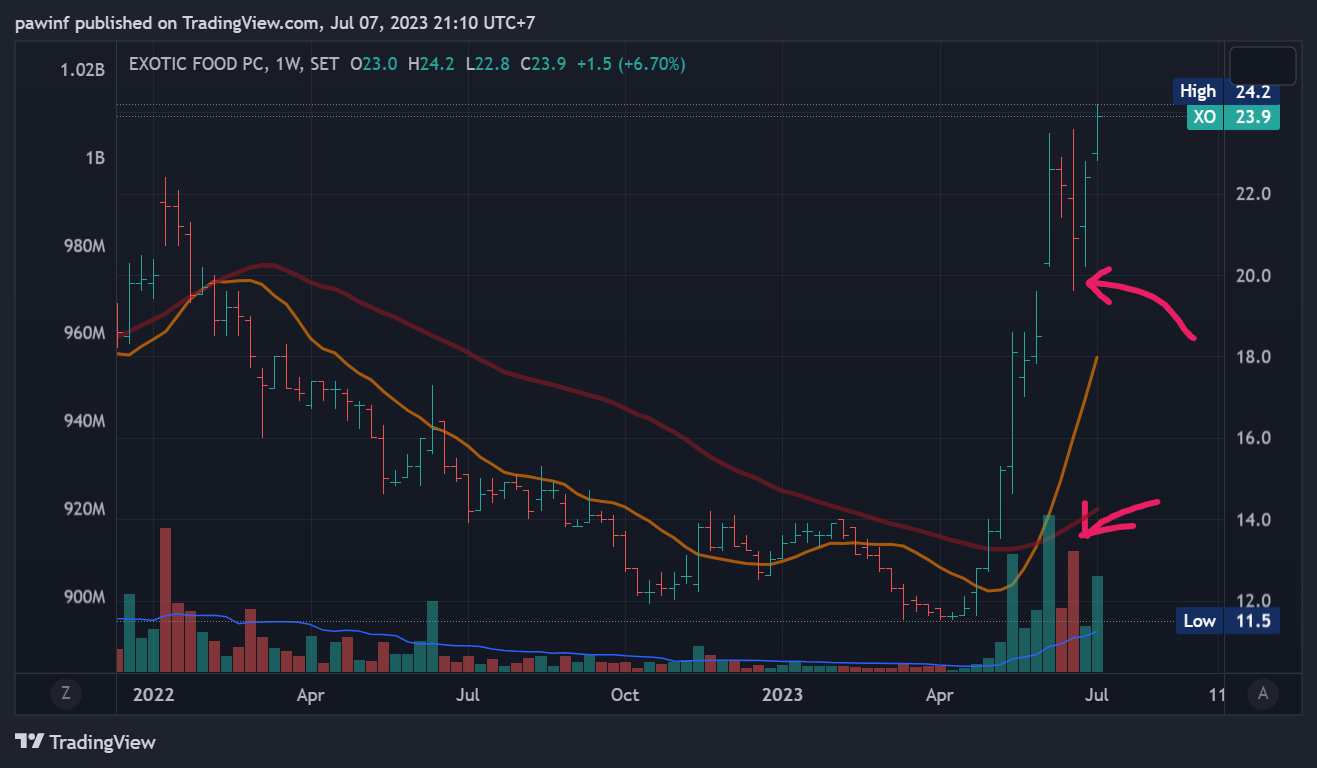Click the Jul label after 2023
Screen dimensions: 1317x768
coord(1098,693)
